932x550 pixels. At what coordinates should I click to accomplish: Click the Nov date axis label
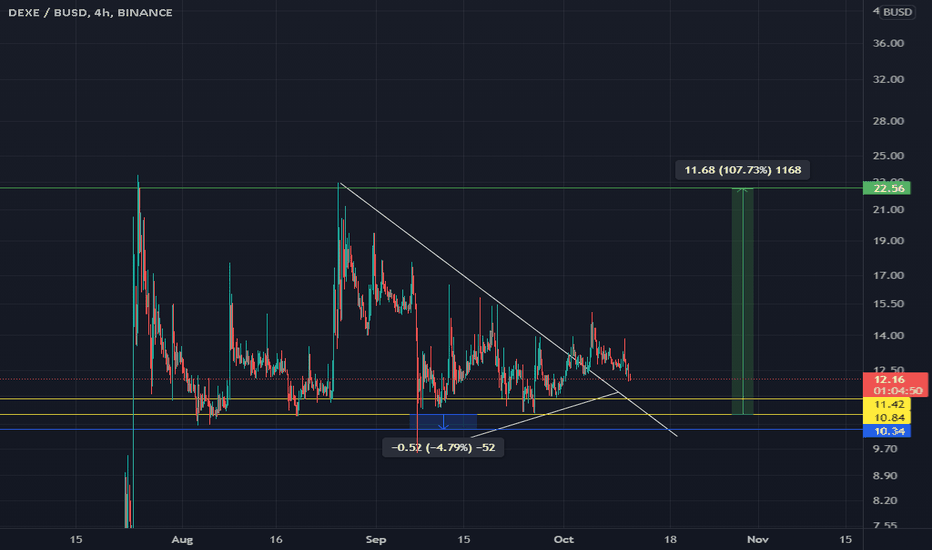click(x=757, y=540)
